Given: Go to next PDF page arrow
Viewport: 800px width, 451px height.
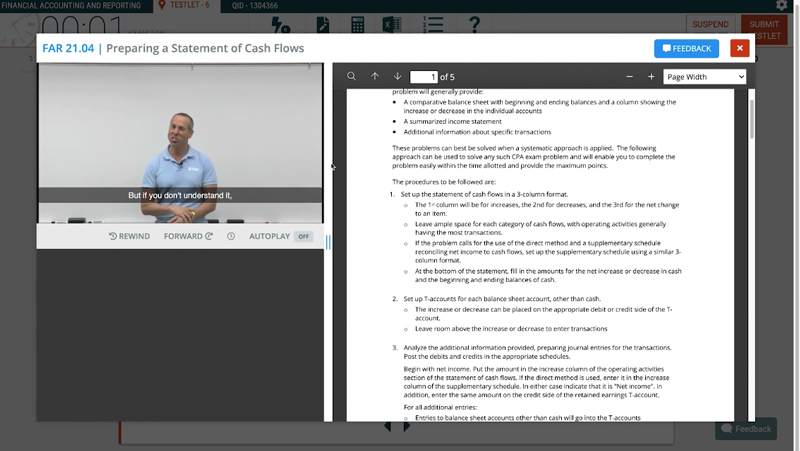Looking at the screenshot, I should (397, 77).
